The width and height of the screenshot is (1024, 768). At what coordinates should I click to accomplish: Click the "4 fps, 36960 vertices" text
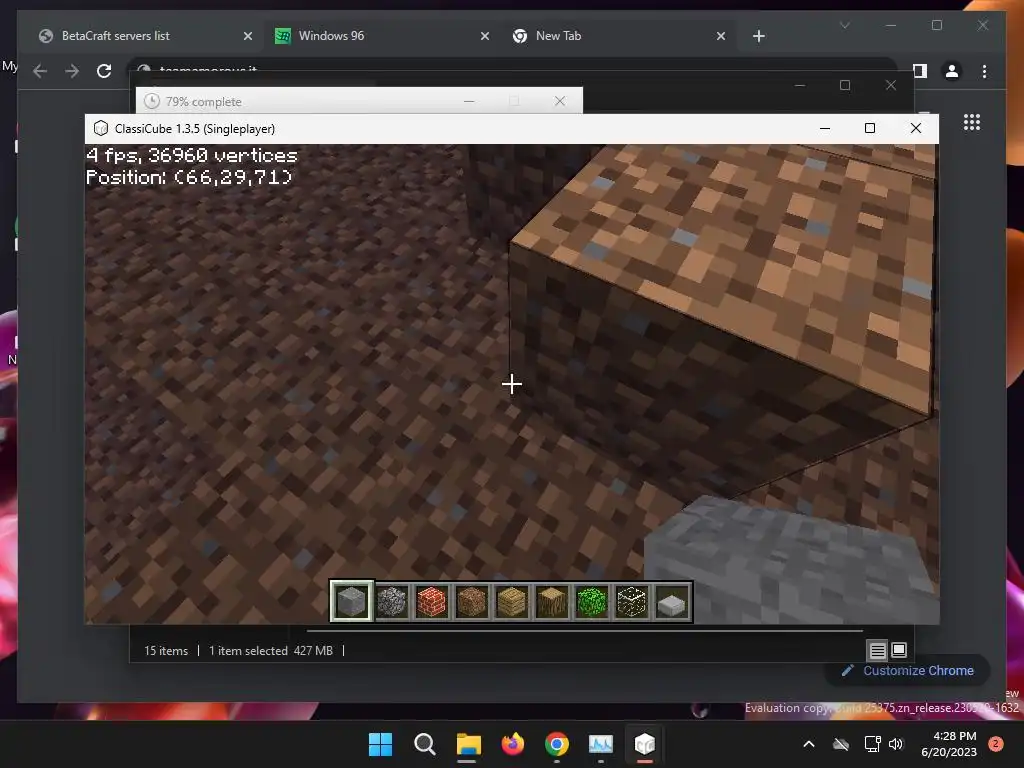coord(191,155)
